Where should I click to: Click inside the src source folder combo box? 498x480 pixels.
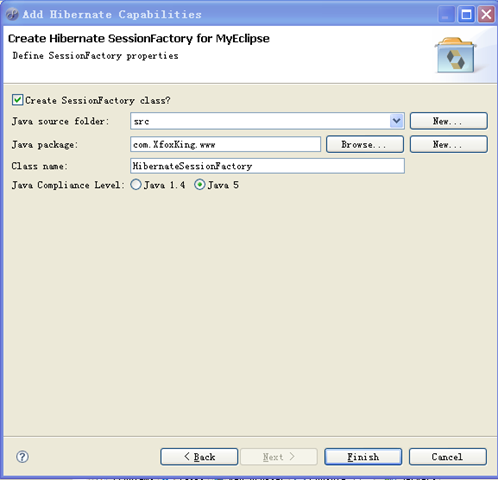click(260, 121)
